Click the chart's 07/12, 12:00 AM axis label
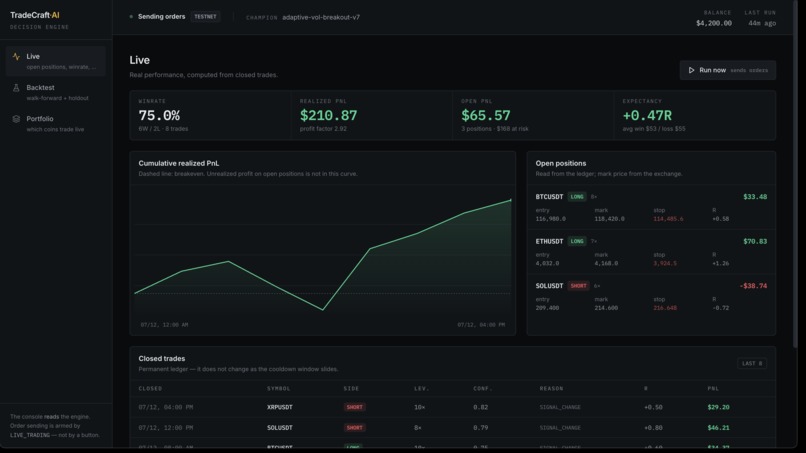Screen dimensions: 806x453 pyautogui.click(x=164, y=325)
